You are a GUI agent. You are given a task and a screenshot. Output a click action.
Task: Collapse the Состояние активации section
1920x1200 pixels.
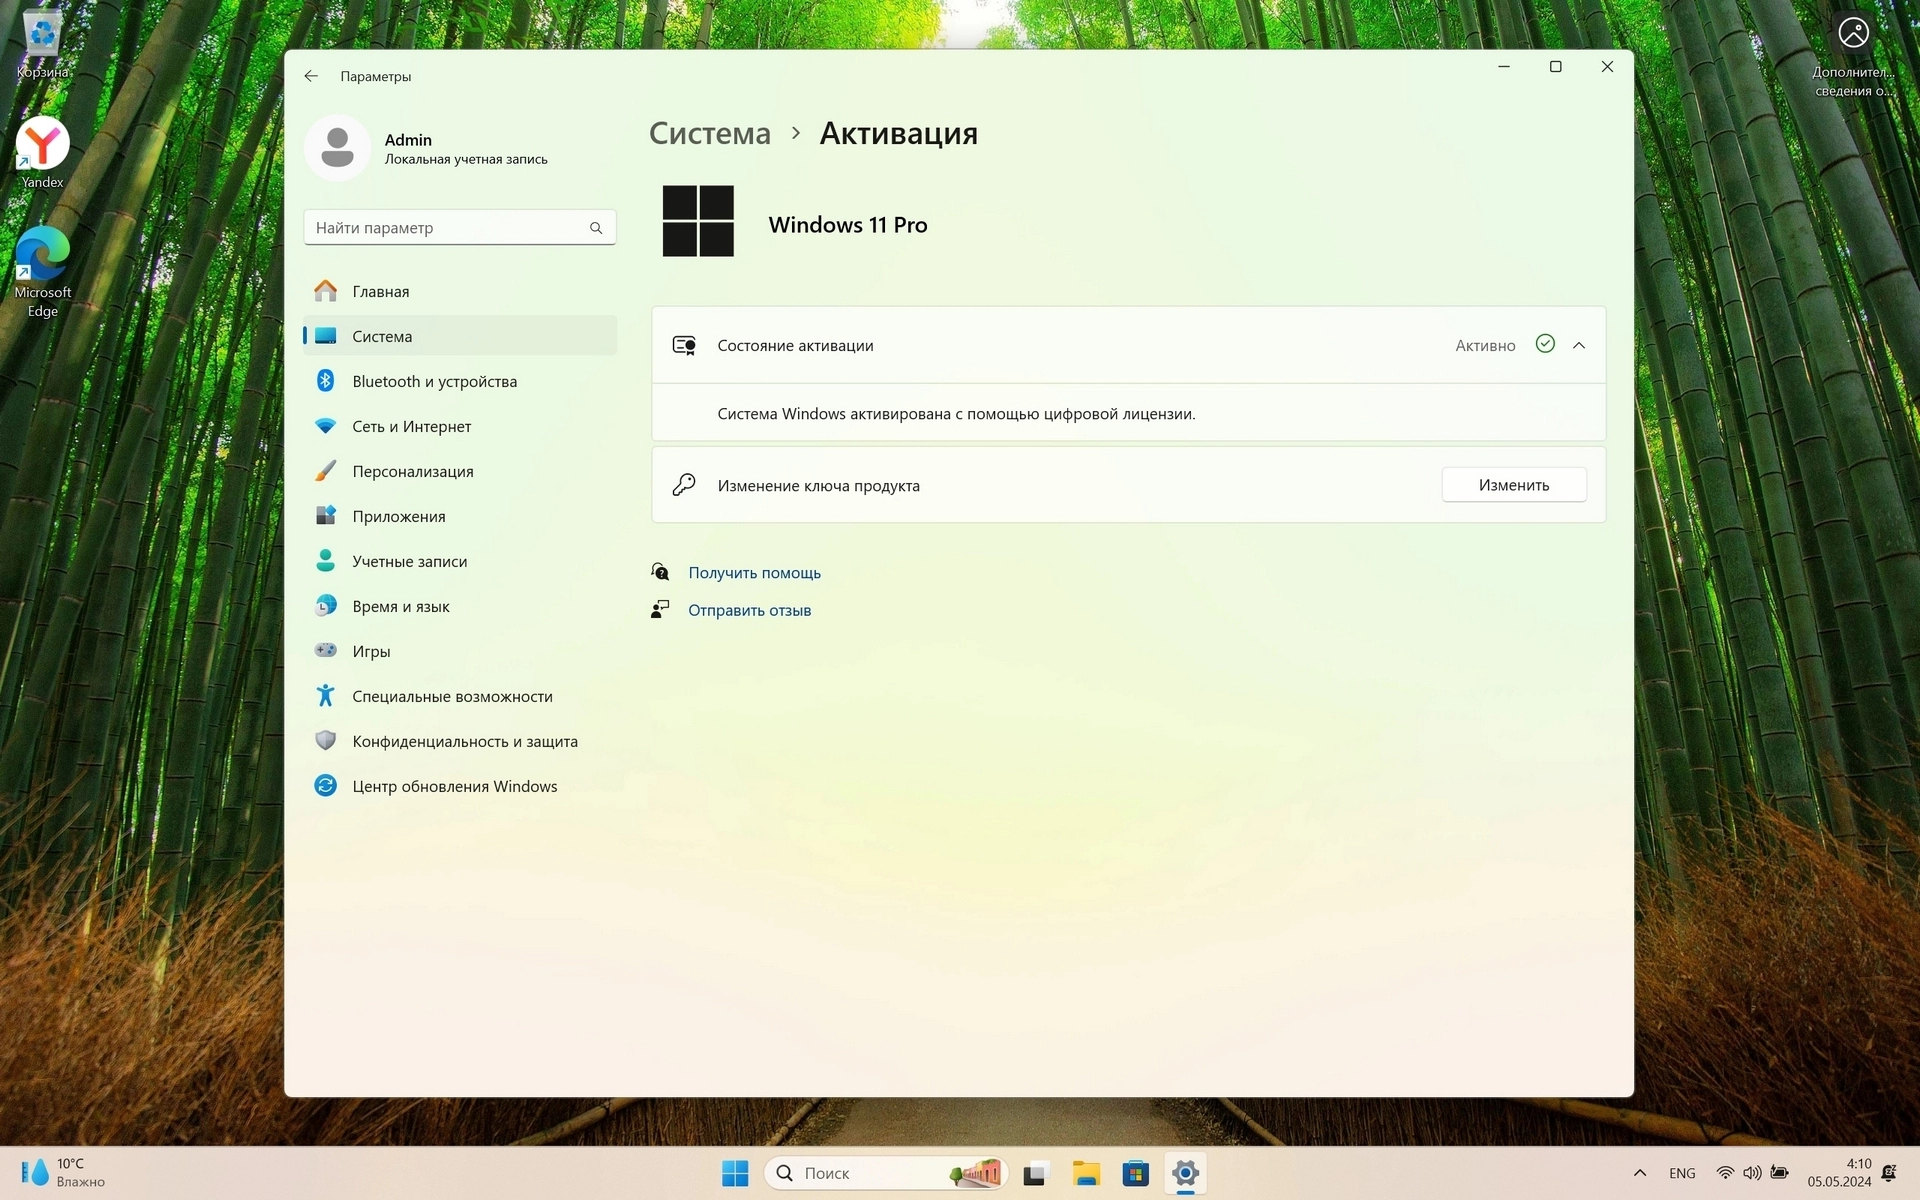tap(1578, 345)
